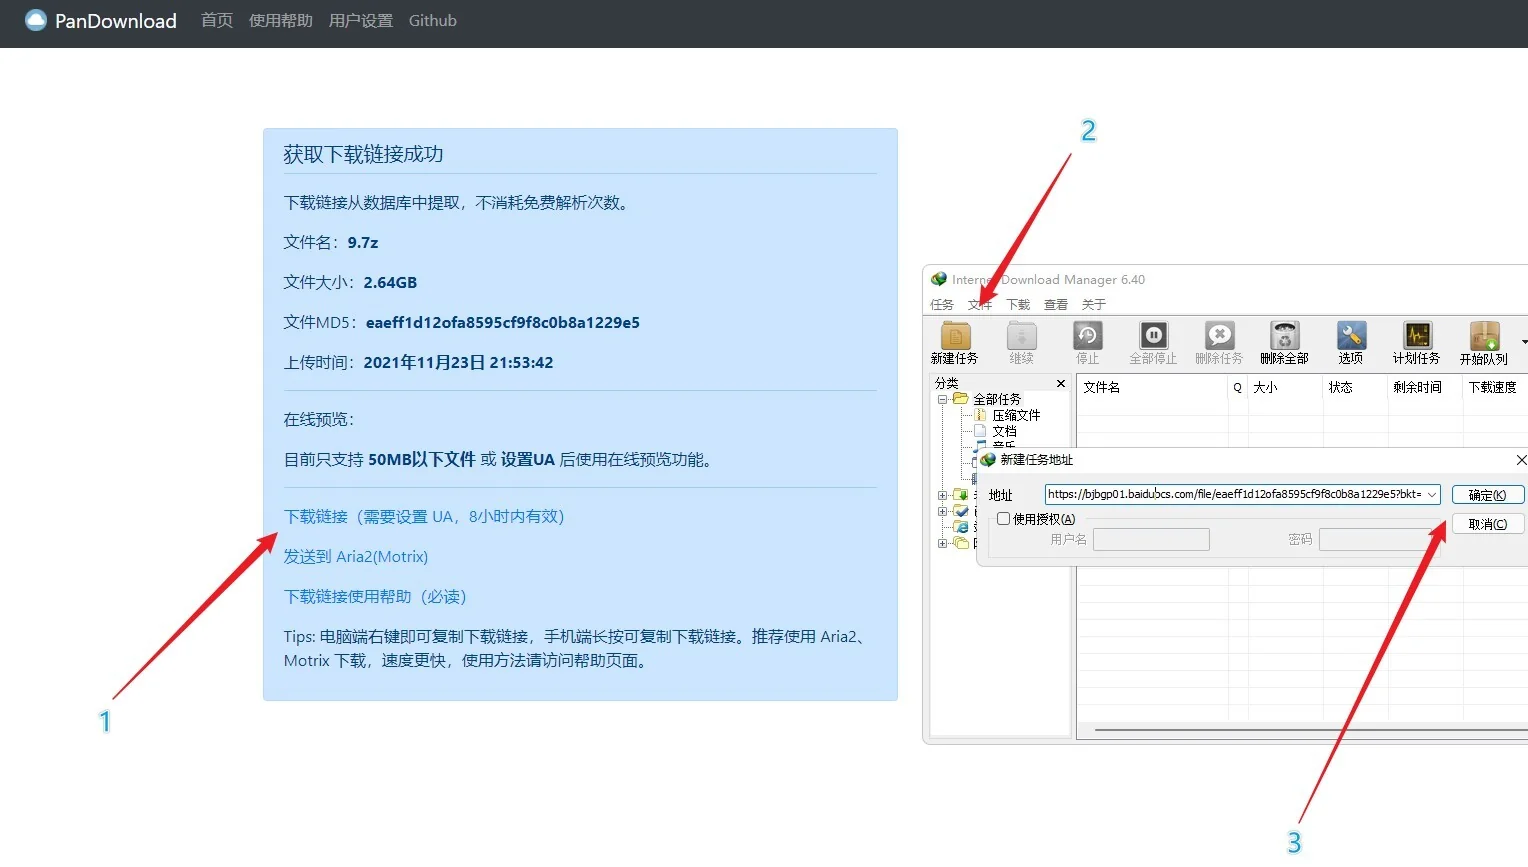This screenshot has width=1528, height=867.
Task: Open the 任务 menu in IDM
Action: 942,305
